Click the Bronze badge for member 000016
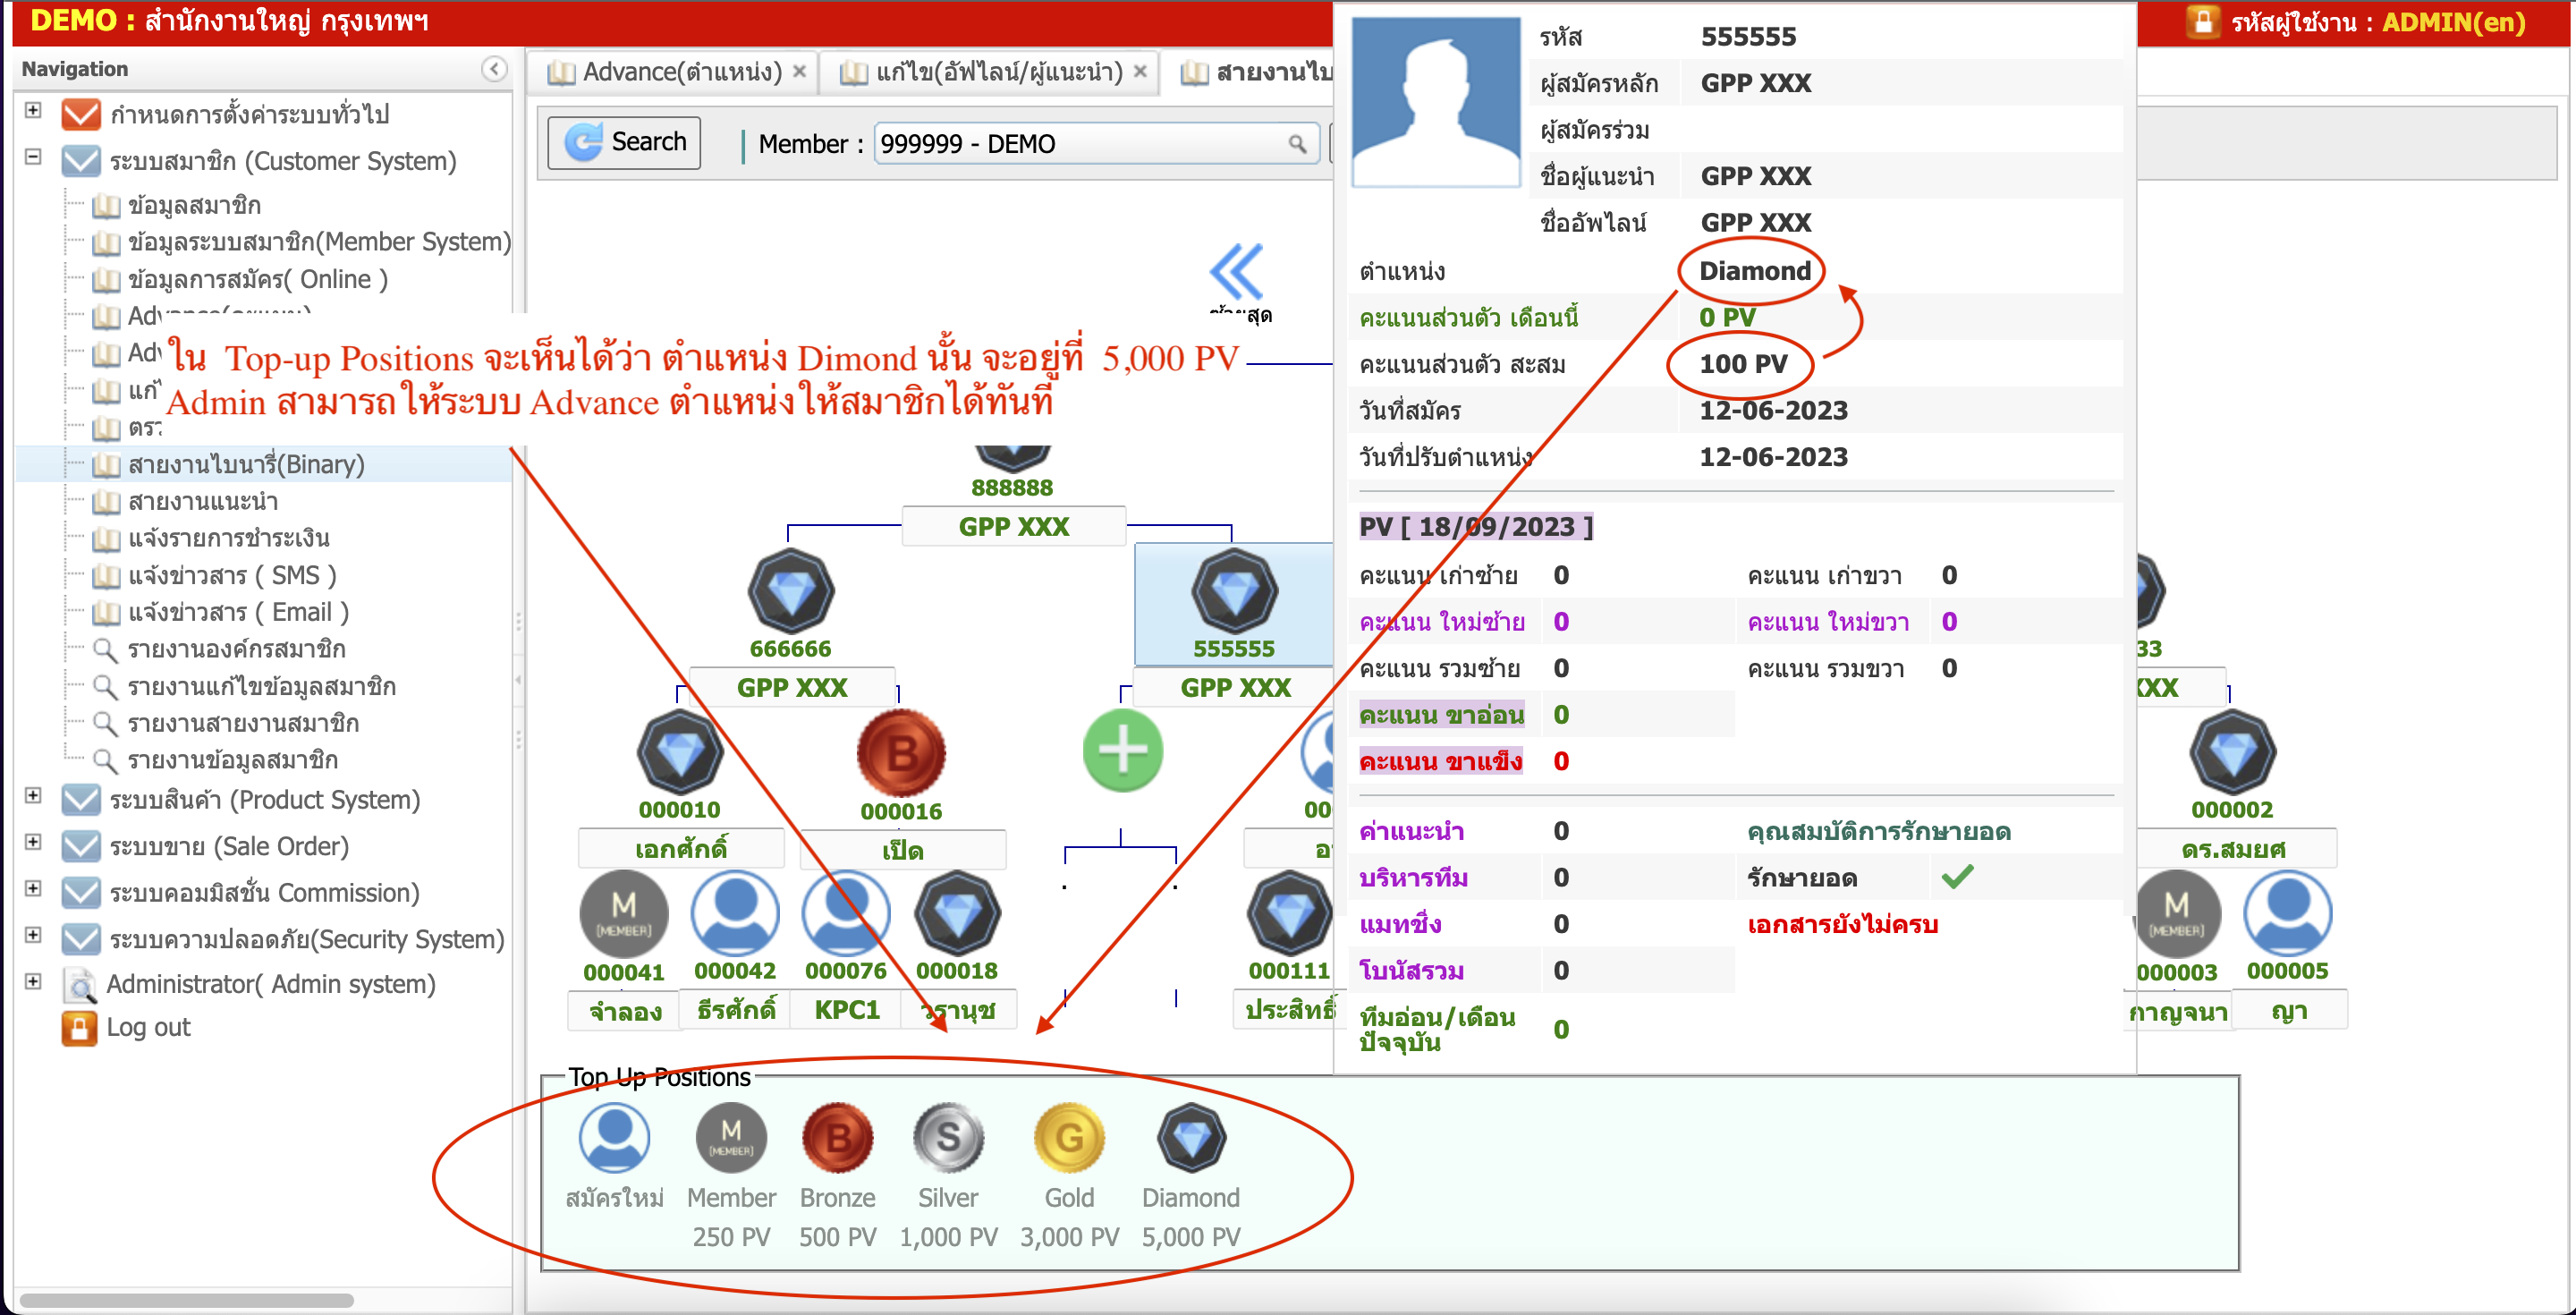2576x1315 pixels. 900,754
